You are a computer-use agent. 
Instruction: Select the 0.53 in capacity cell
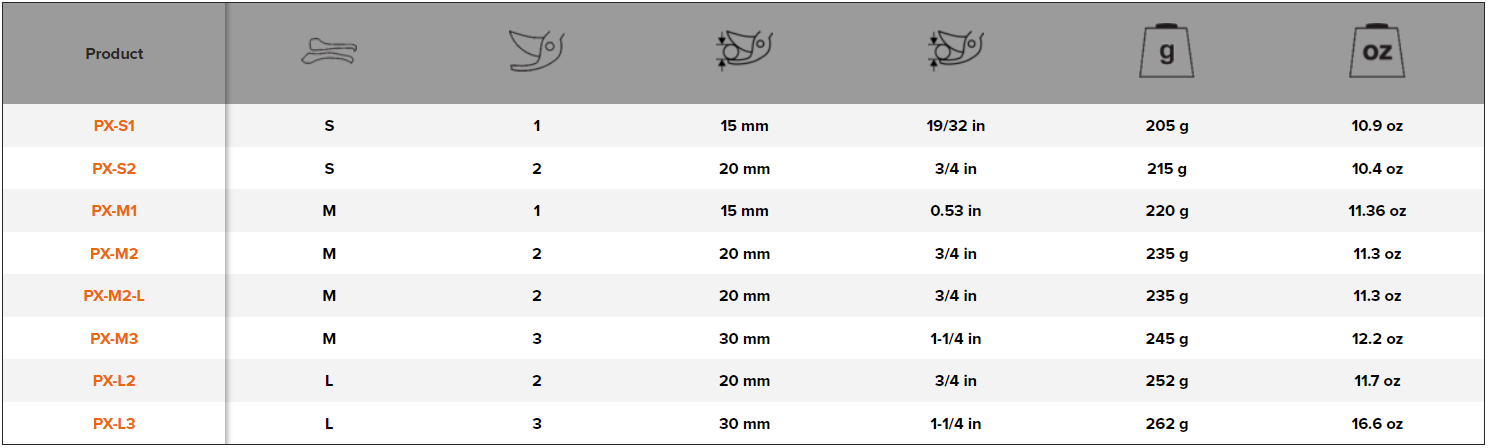(956, 211)
